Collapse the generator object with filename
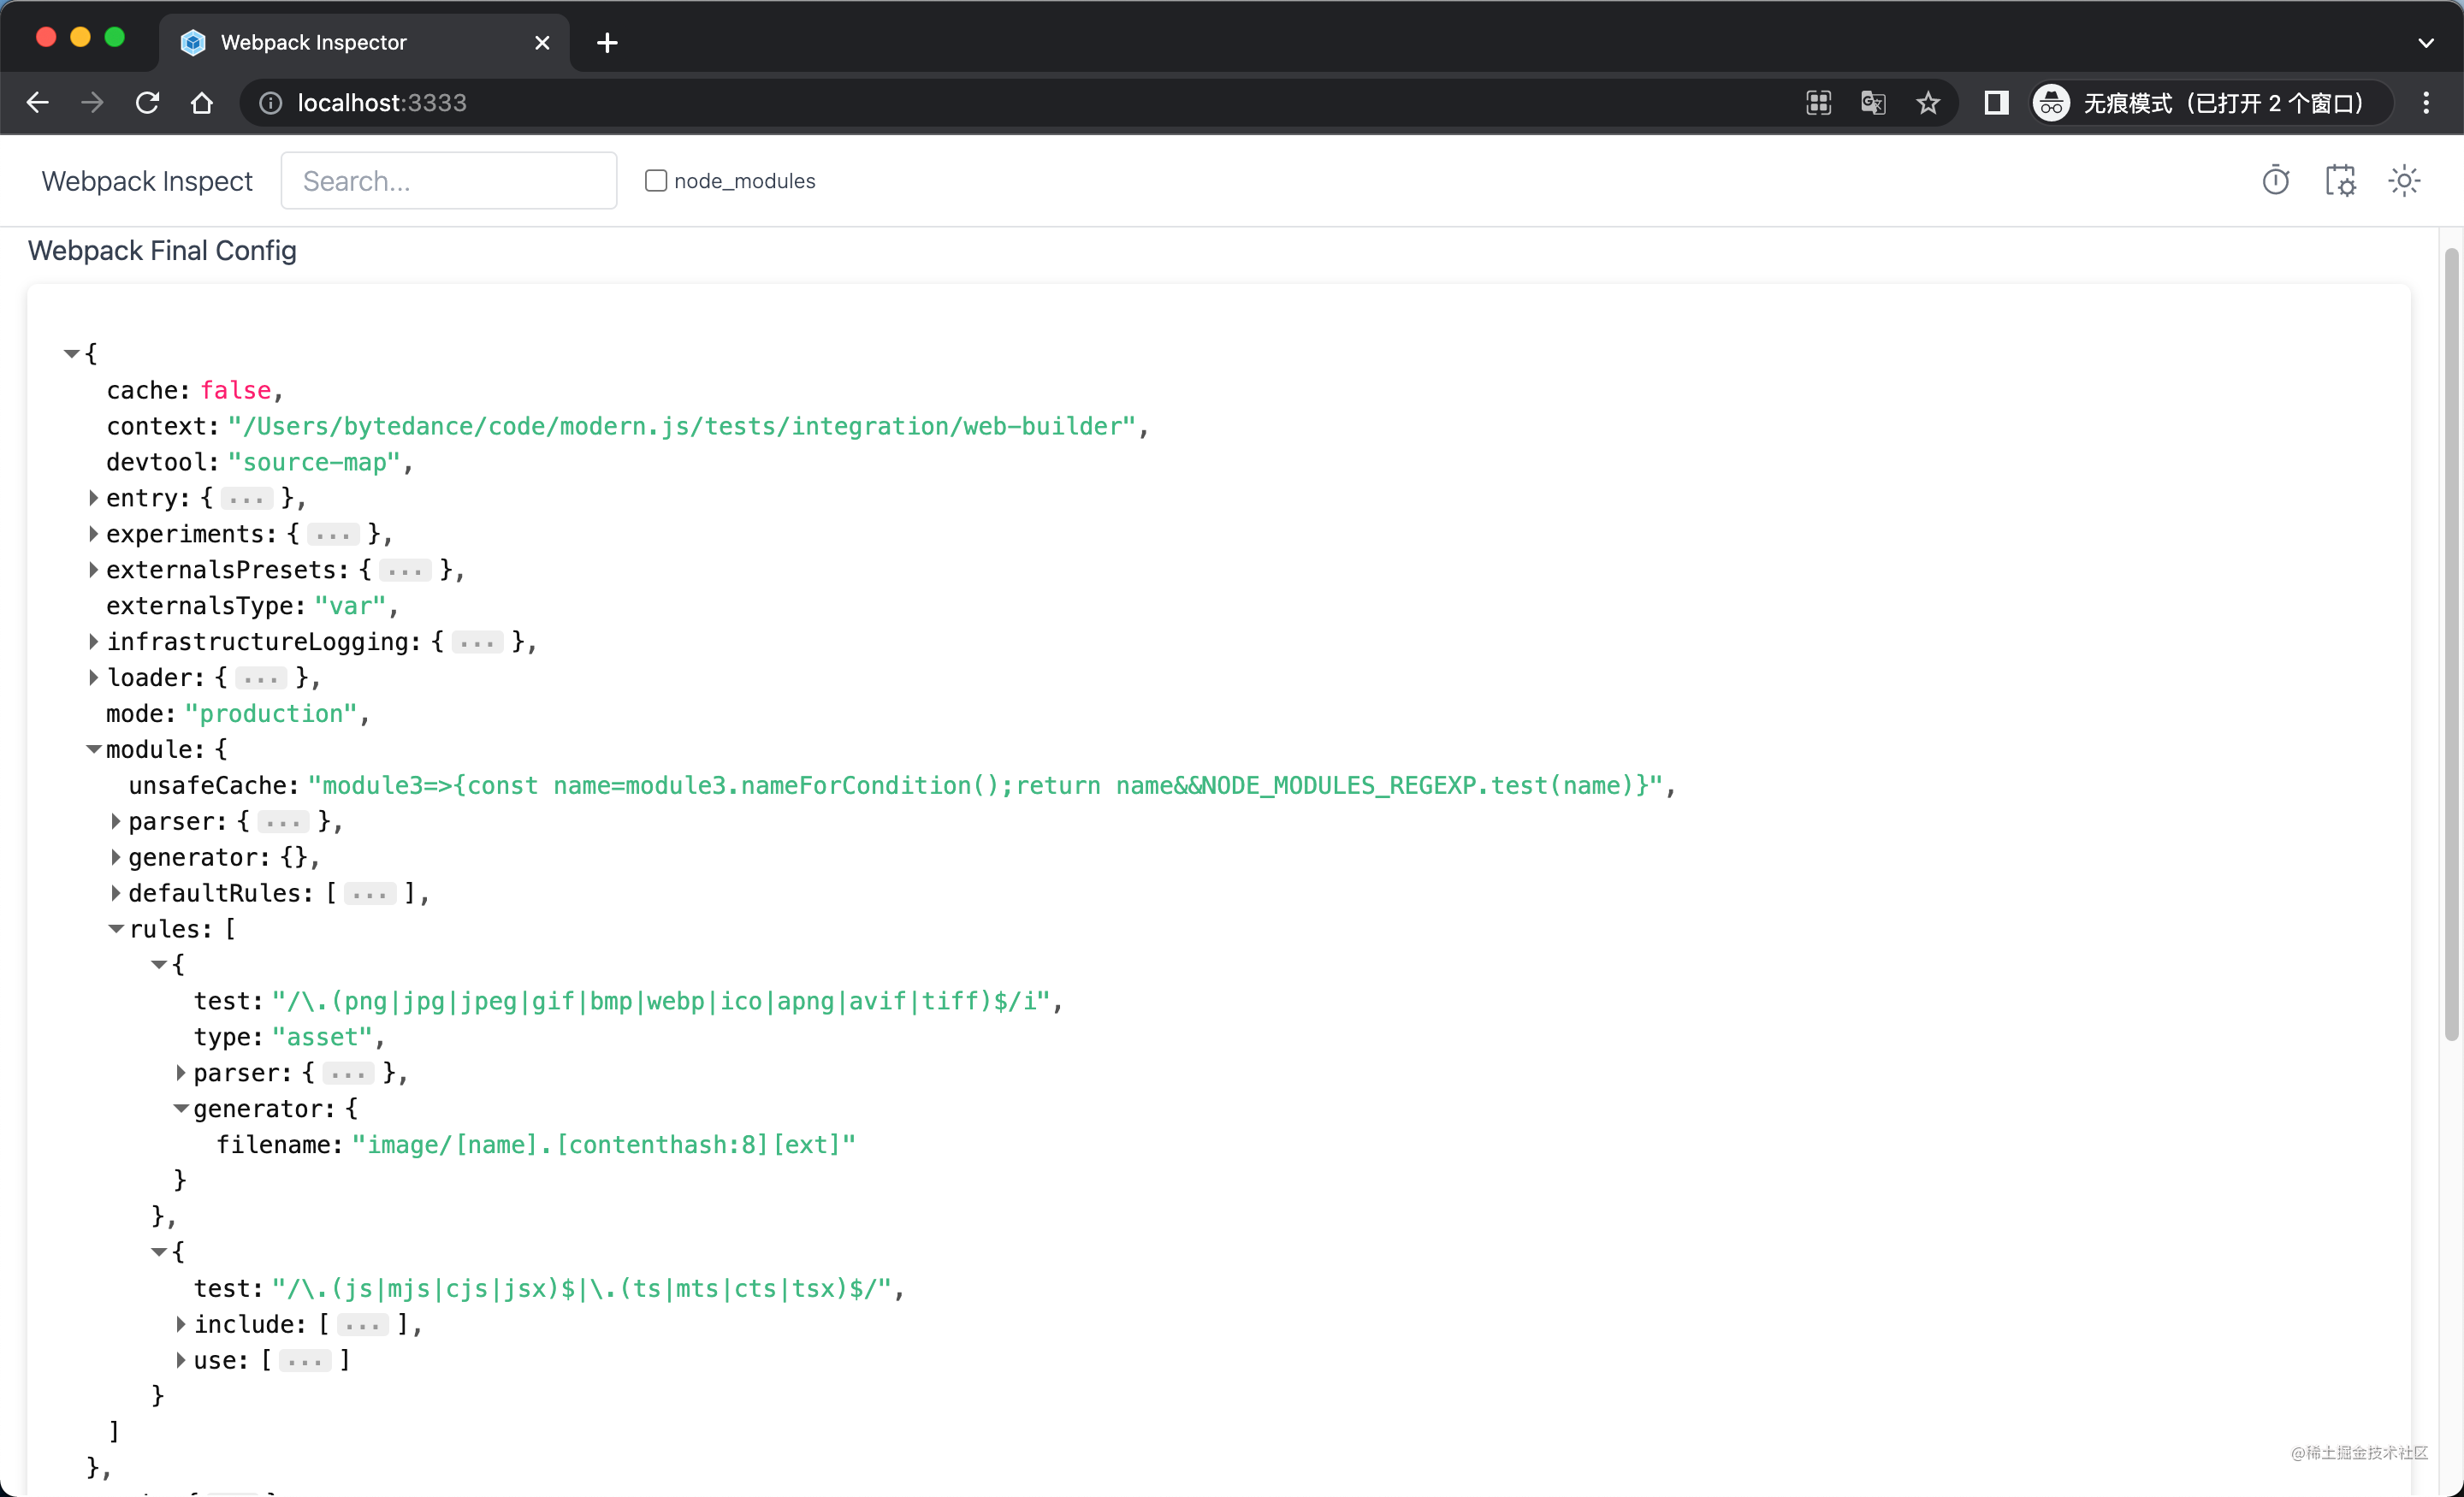This screenshot has width=2464, height=1497. point(181,1108)
